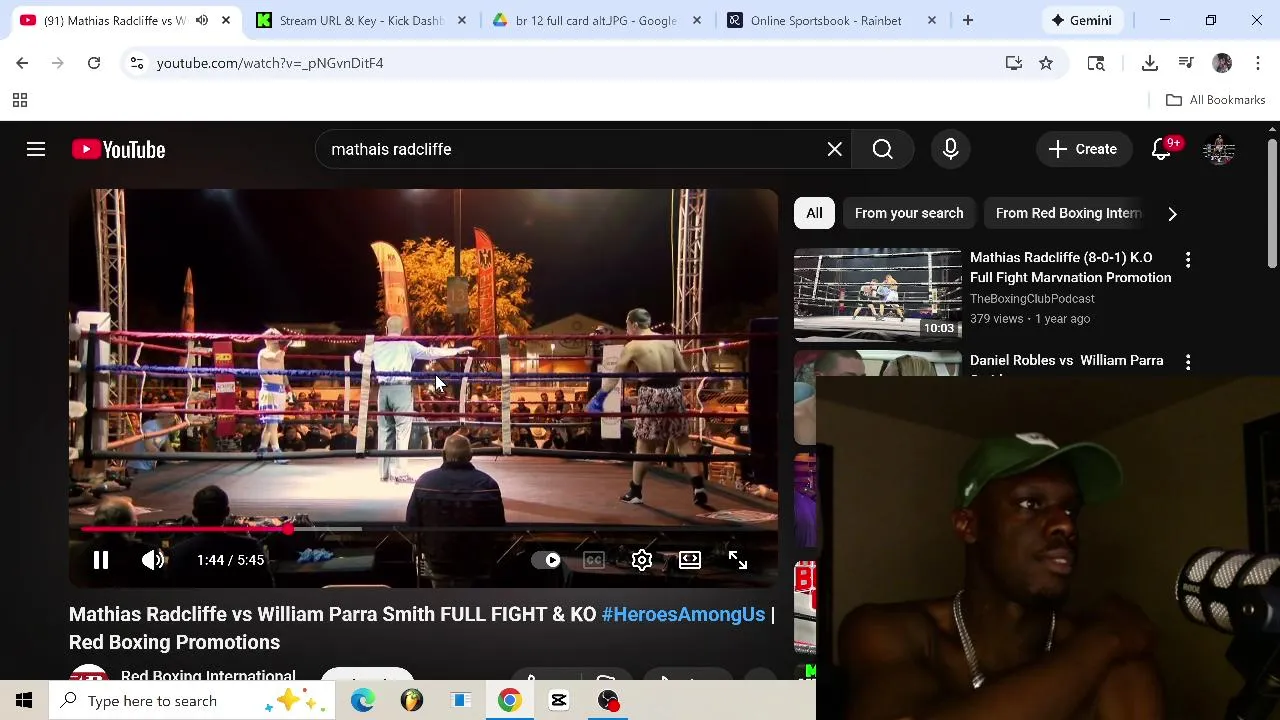Screen dimensions: 1280x720
Task: Mute the YouTube tab via the speaker icon
Action: [x=202, y=20]
